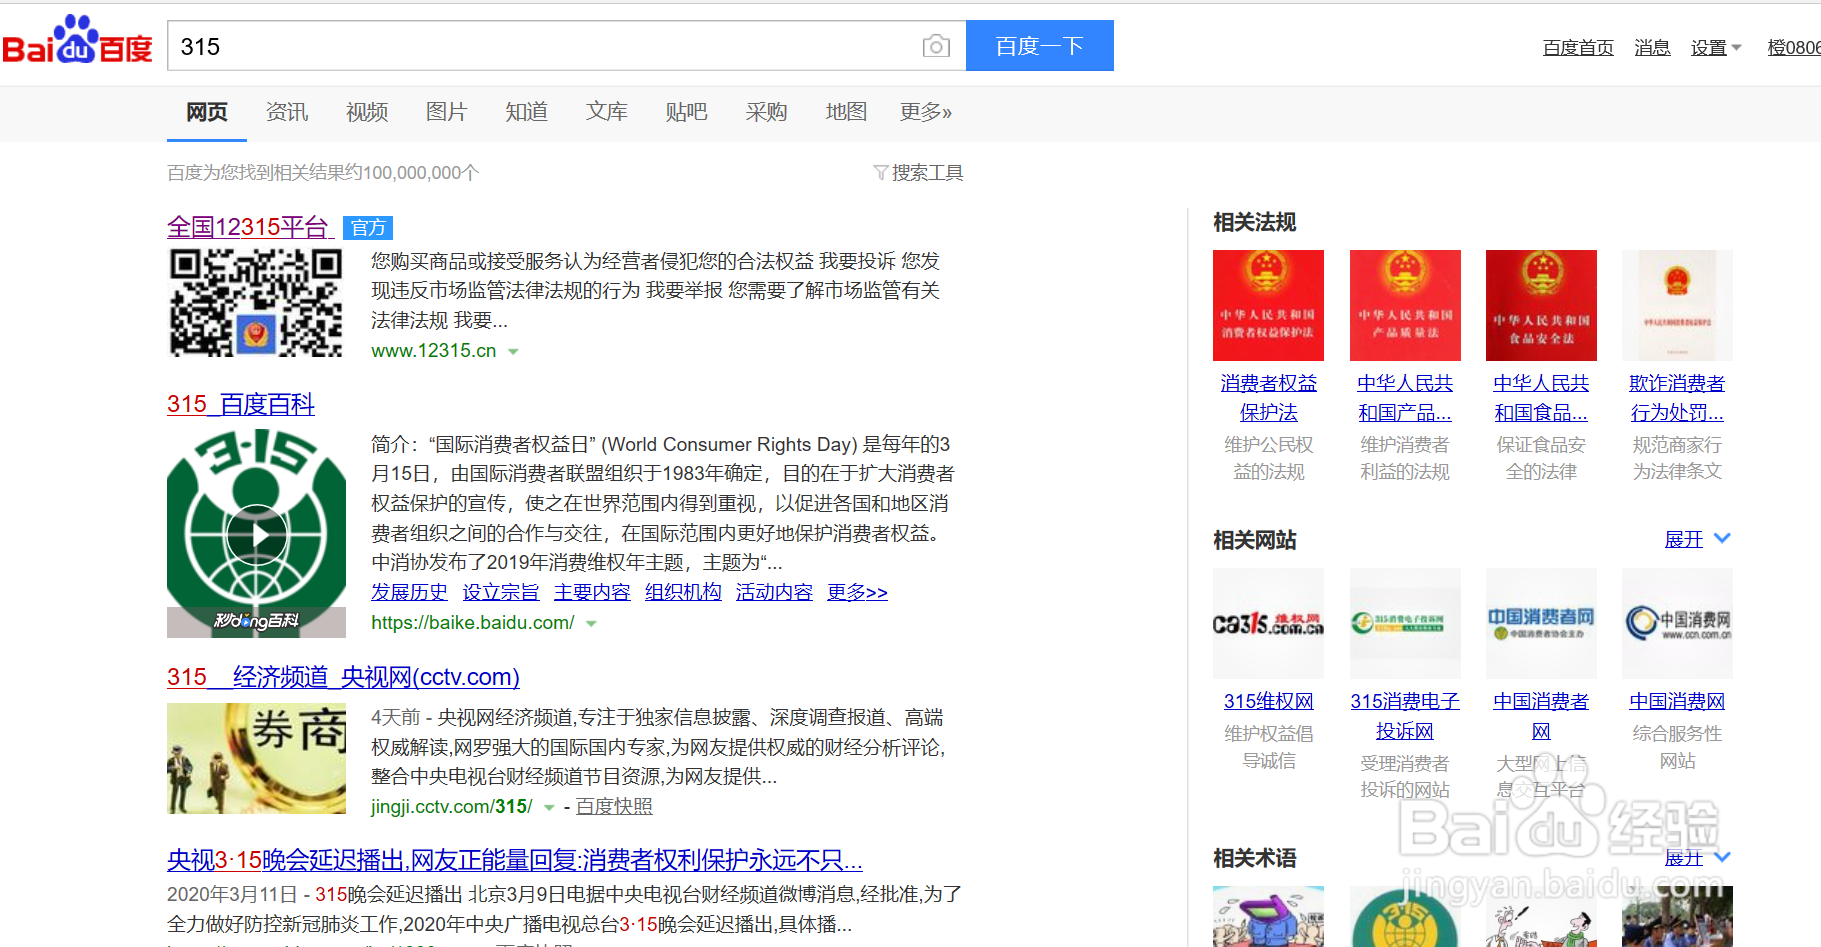
Task: Open the 中国消费网 text link
Action: tap(1677, 702)
